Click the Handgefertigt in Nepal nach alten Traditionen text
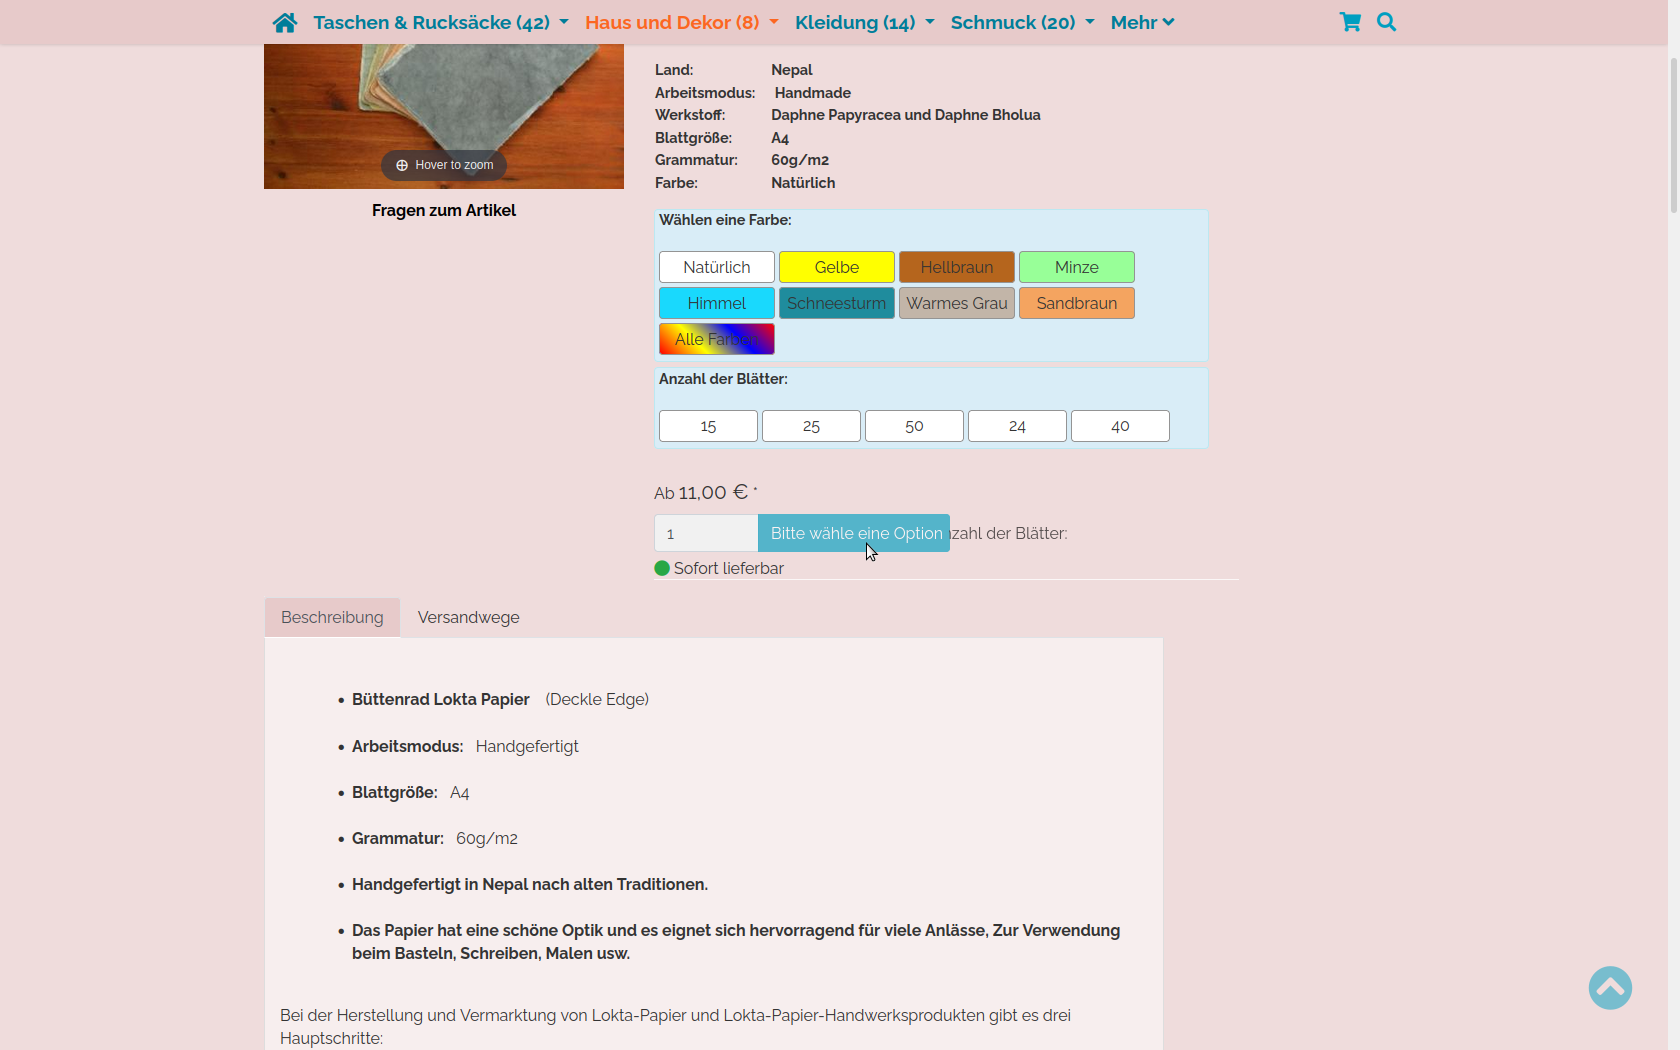 (530, 884)
